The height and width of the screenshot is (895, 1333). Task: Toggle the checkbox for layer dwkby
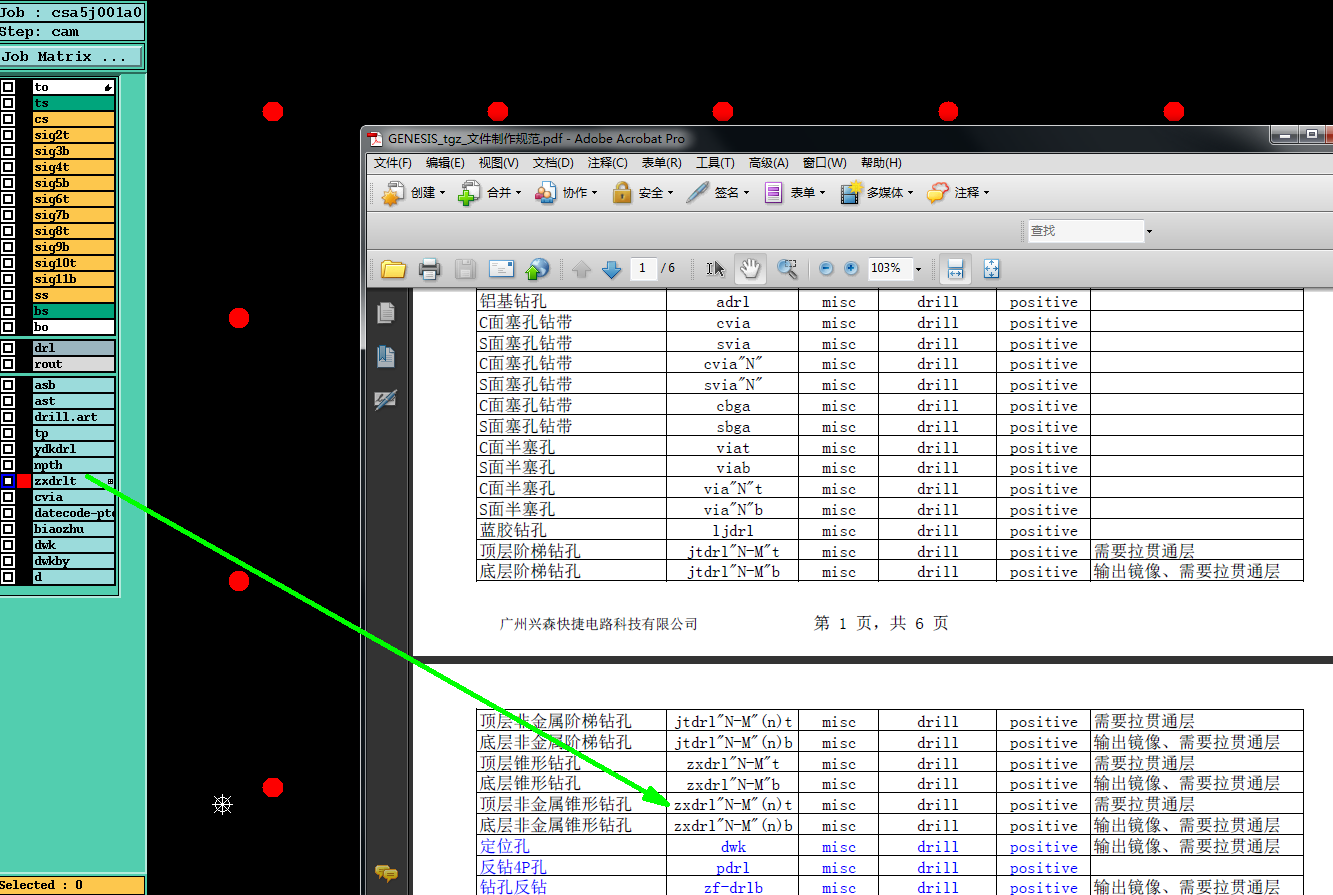pyautogui.click(x=8, y=561)
